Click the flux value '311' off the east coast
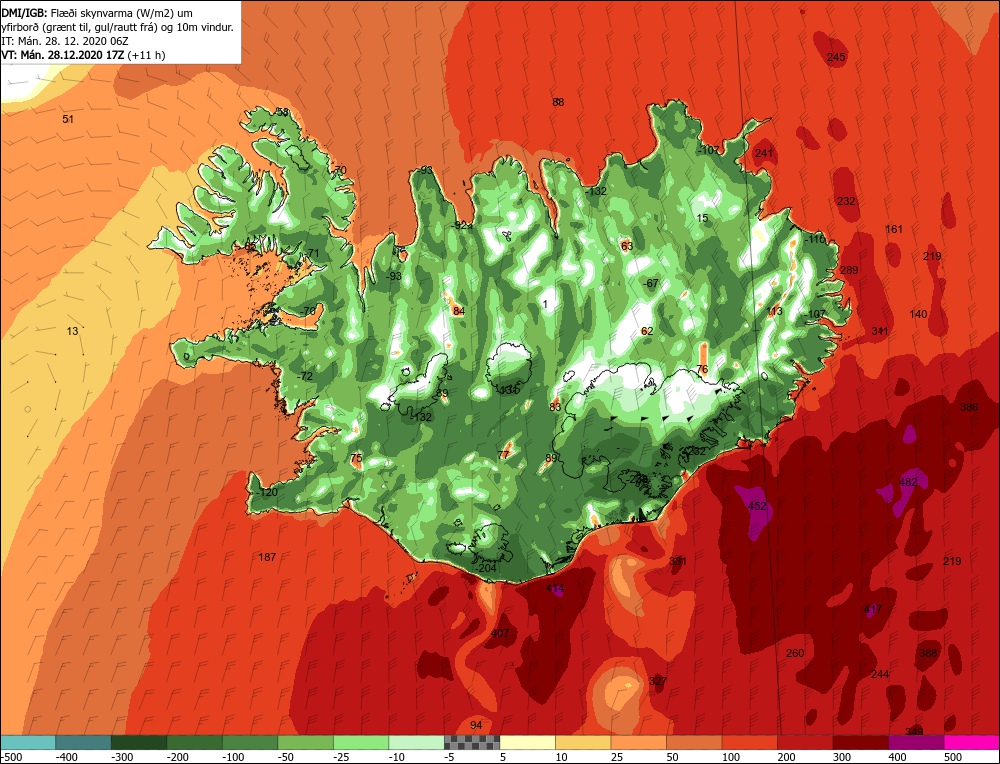Image resolution: width=1000 pixels, height=764 pixels. [879, 331]
